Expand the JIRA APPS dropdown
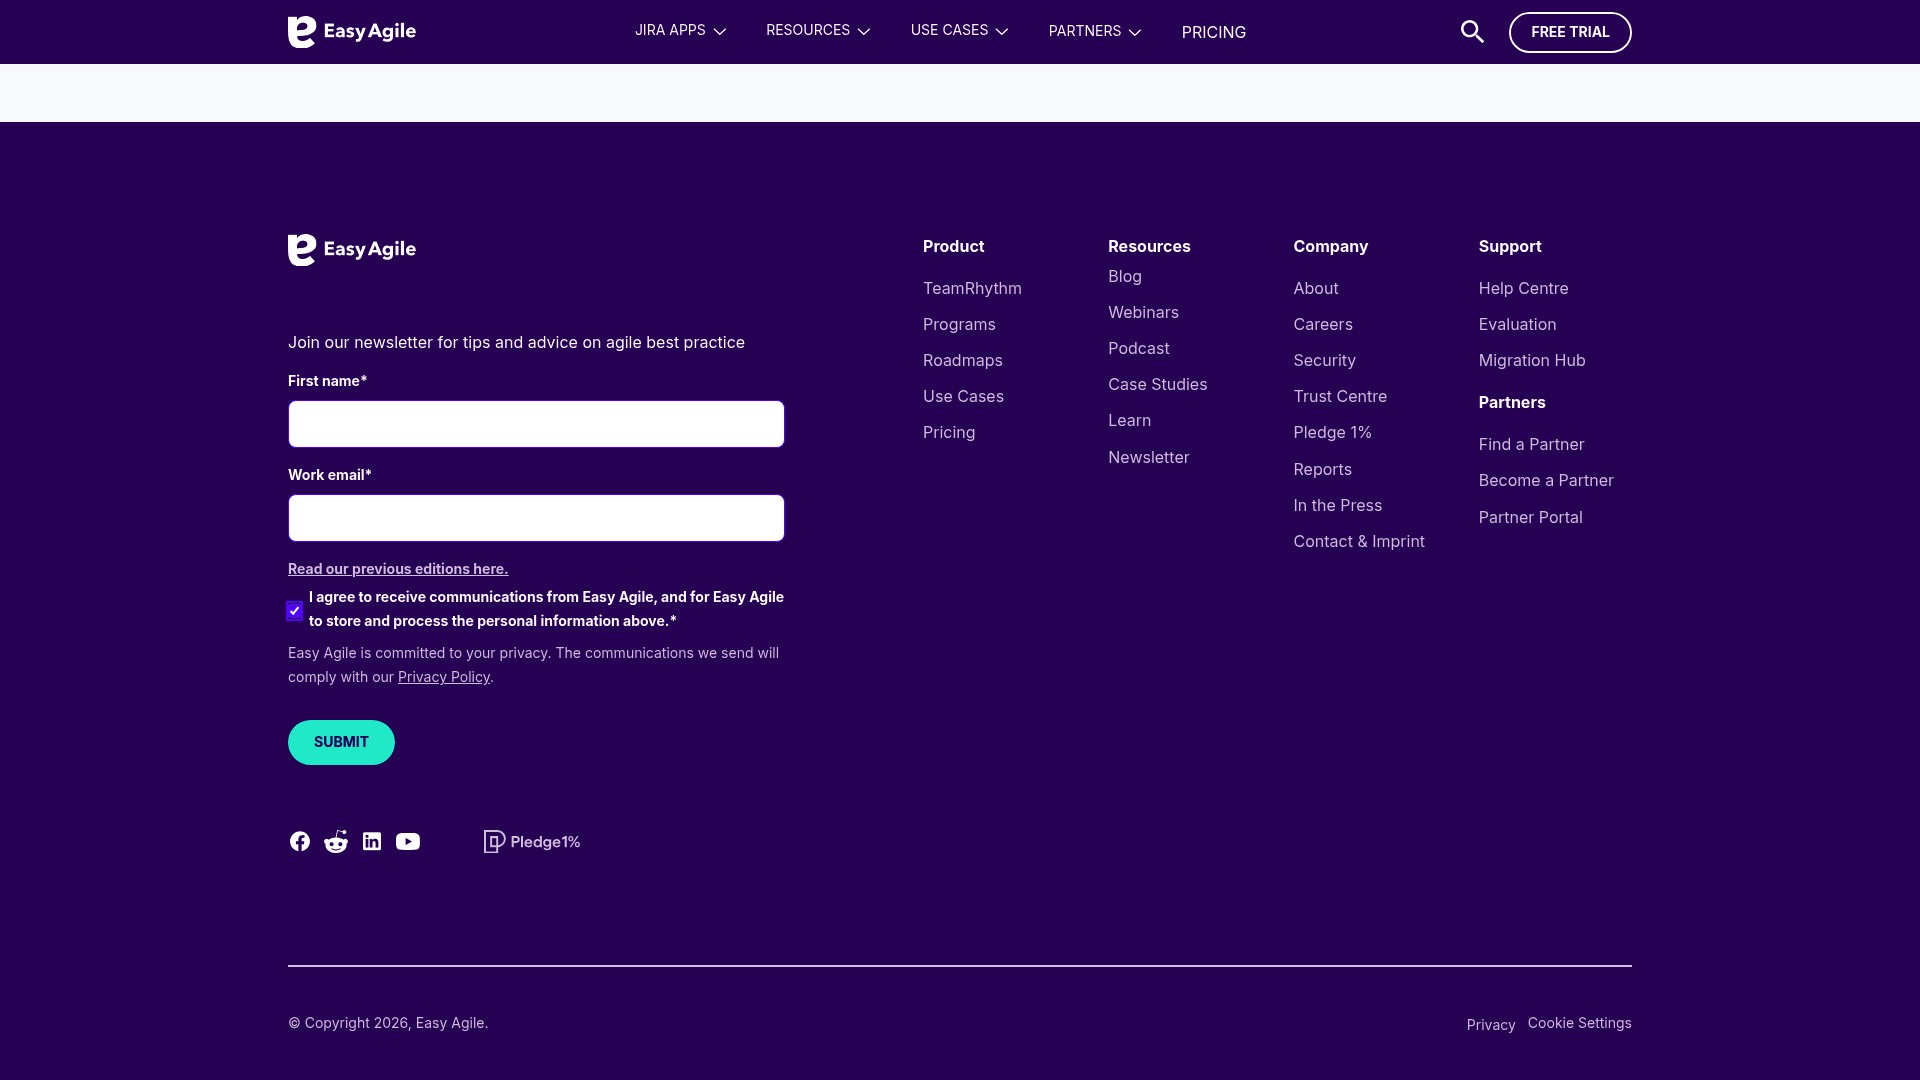The height and width of the screenshot is (1080, 1920). [680, 31]
